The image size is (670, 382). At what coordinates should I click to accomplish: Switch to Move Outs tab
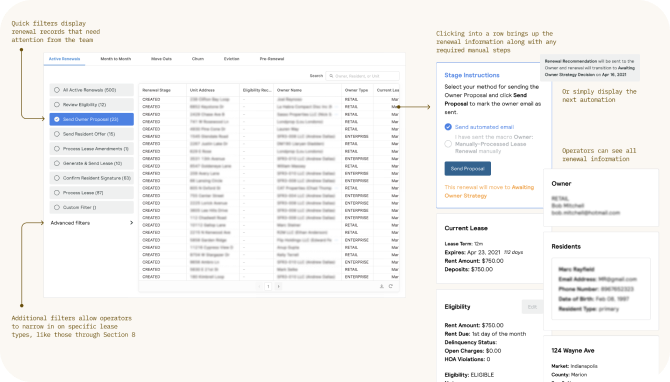click(x=161, y=59)
